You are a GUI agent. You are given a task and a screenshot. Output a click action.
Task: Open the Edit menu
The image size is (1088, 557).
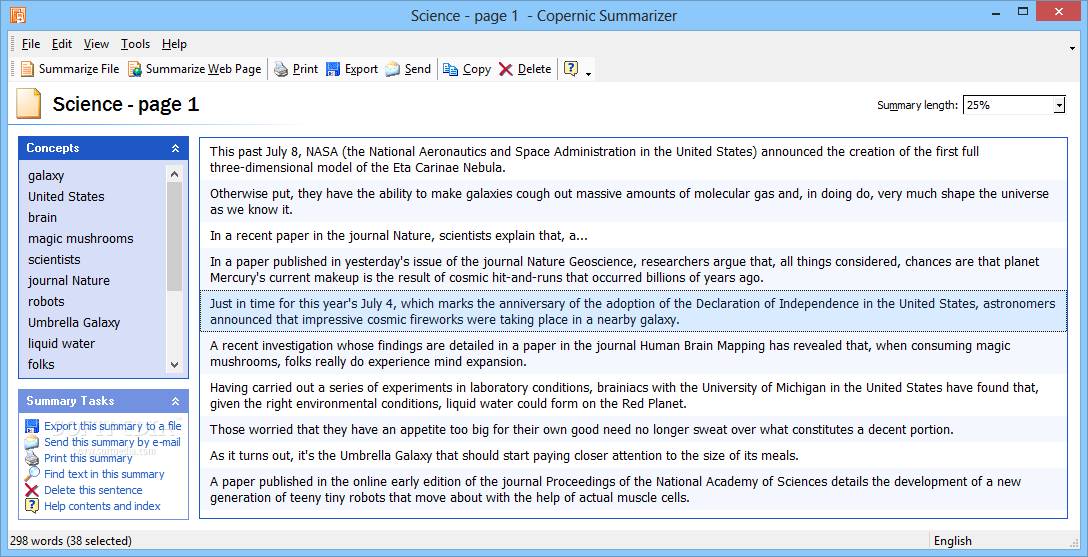[62, 44]
